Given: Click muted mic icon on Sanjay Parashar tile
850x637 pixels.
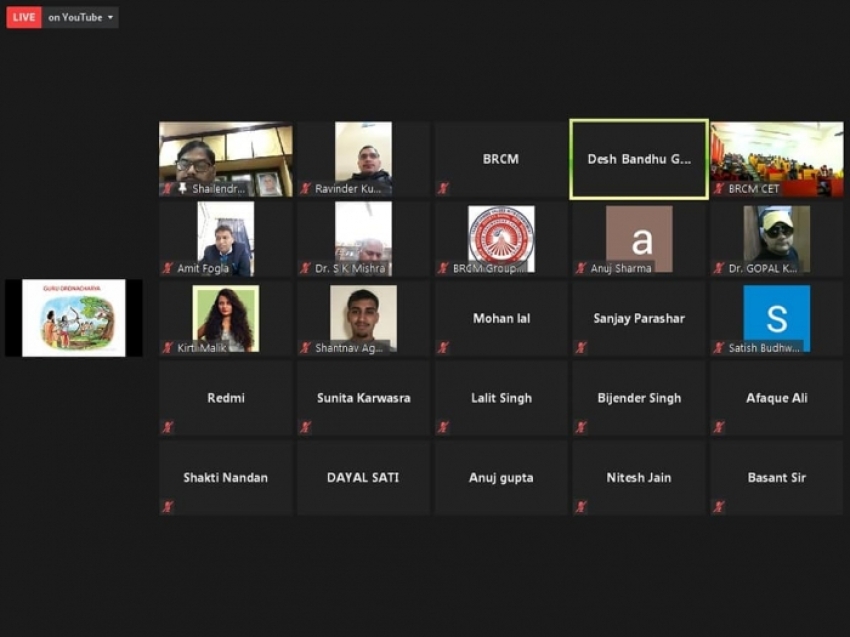Looking at the screenshot, I should click(581, 348).
